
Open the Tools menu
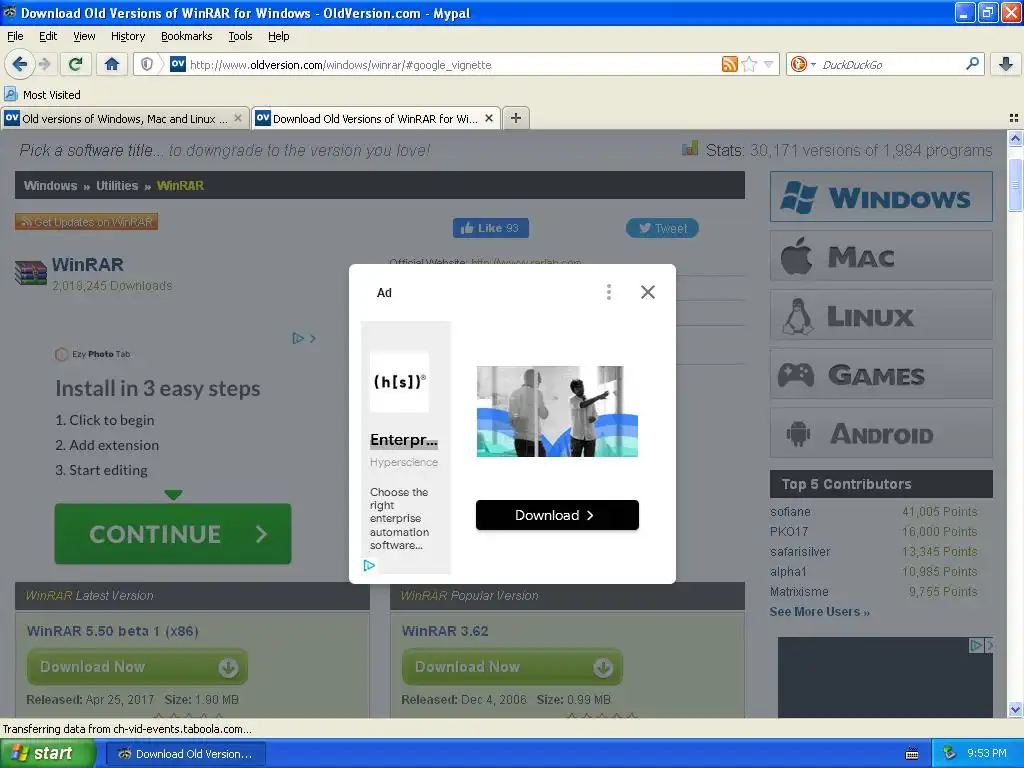click(240, 36)
